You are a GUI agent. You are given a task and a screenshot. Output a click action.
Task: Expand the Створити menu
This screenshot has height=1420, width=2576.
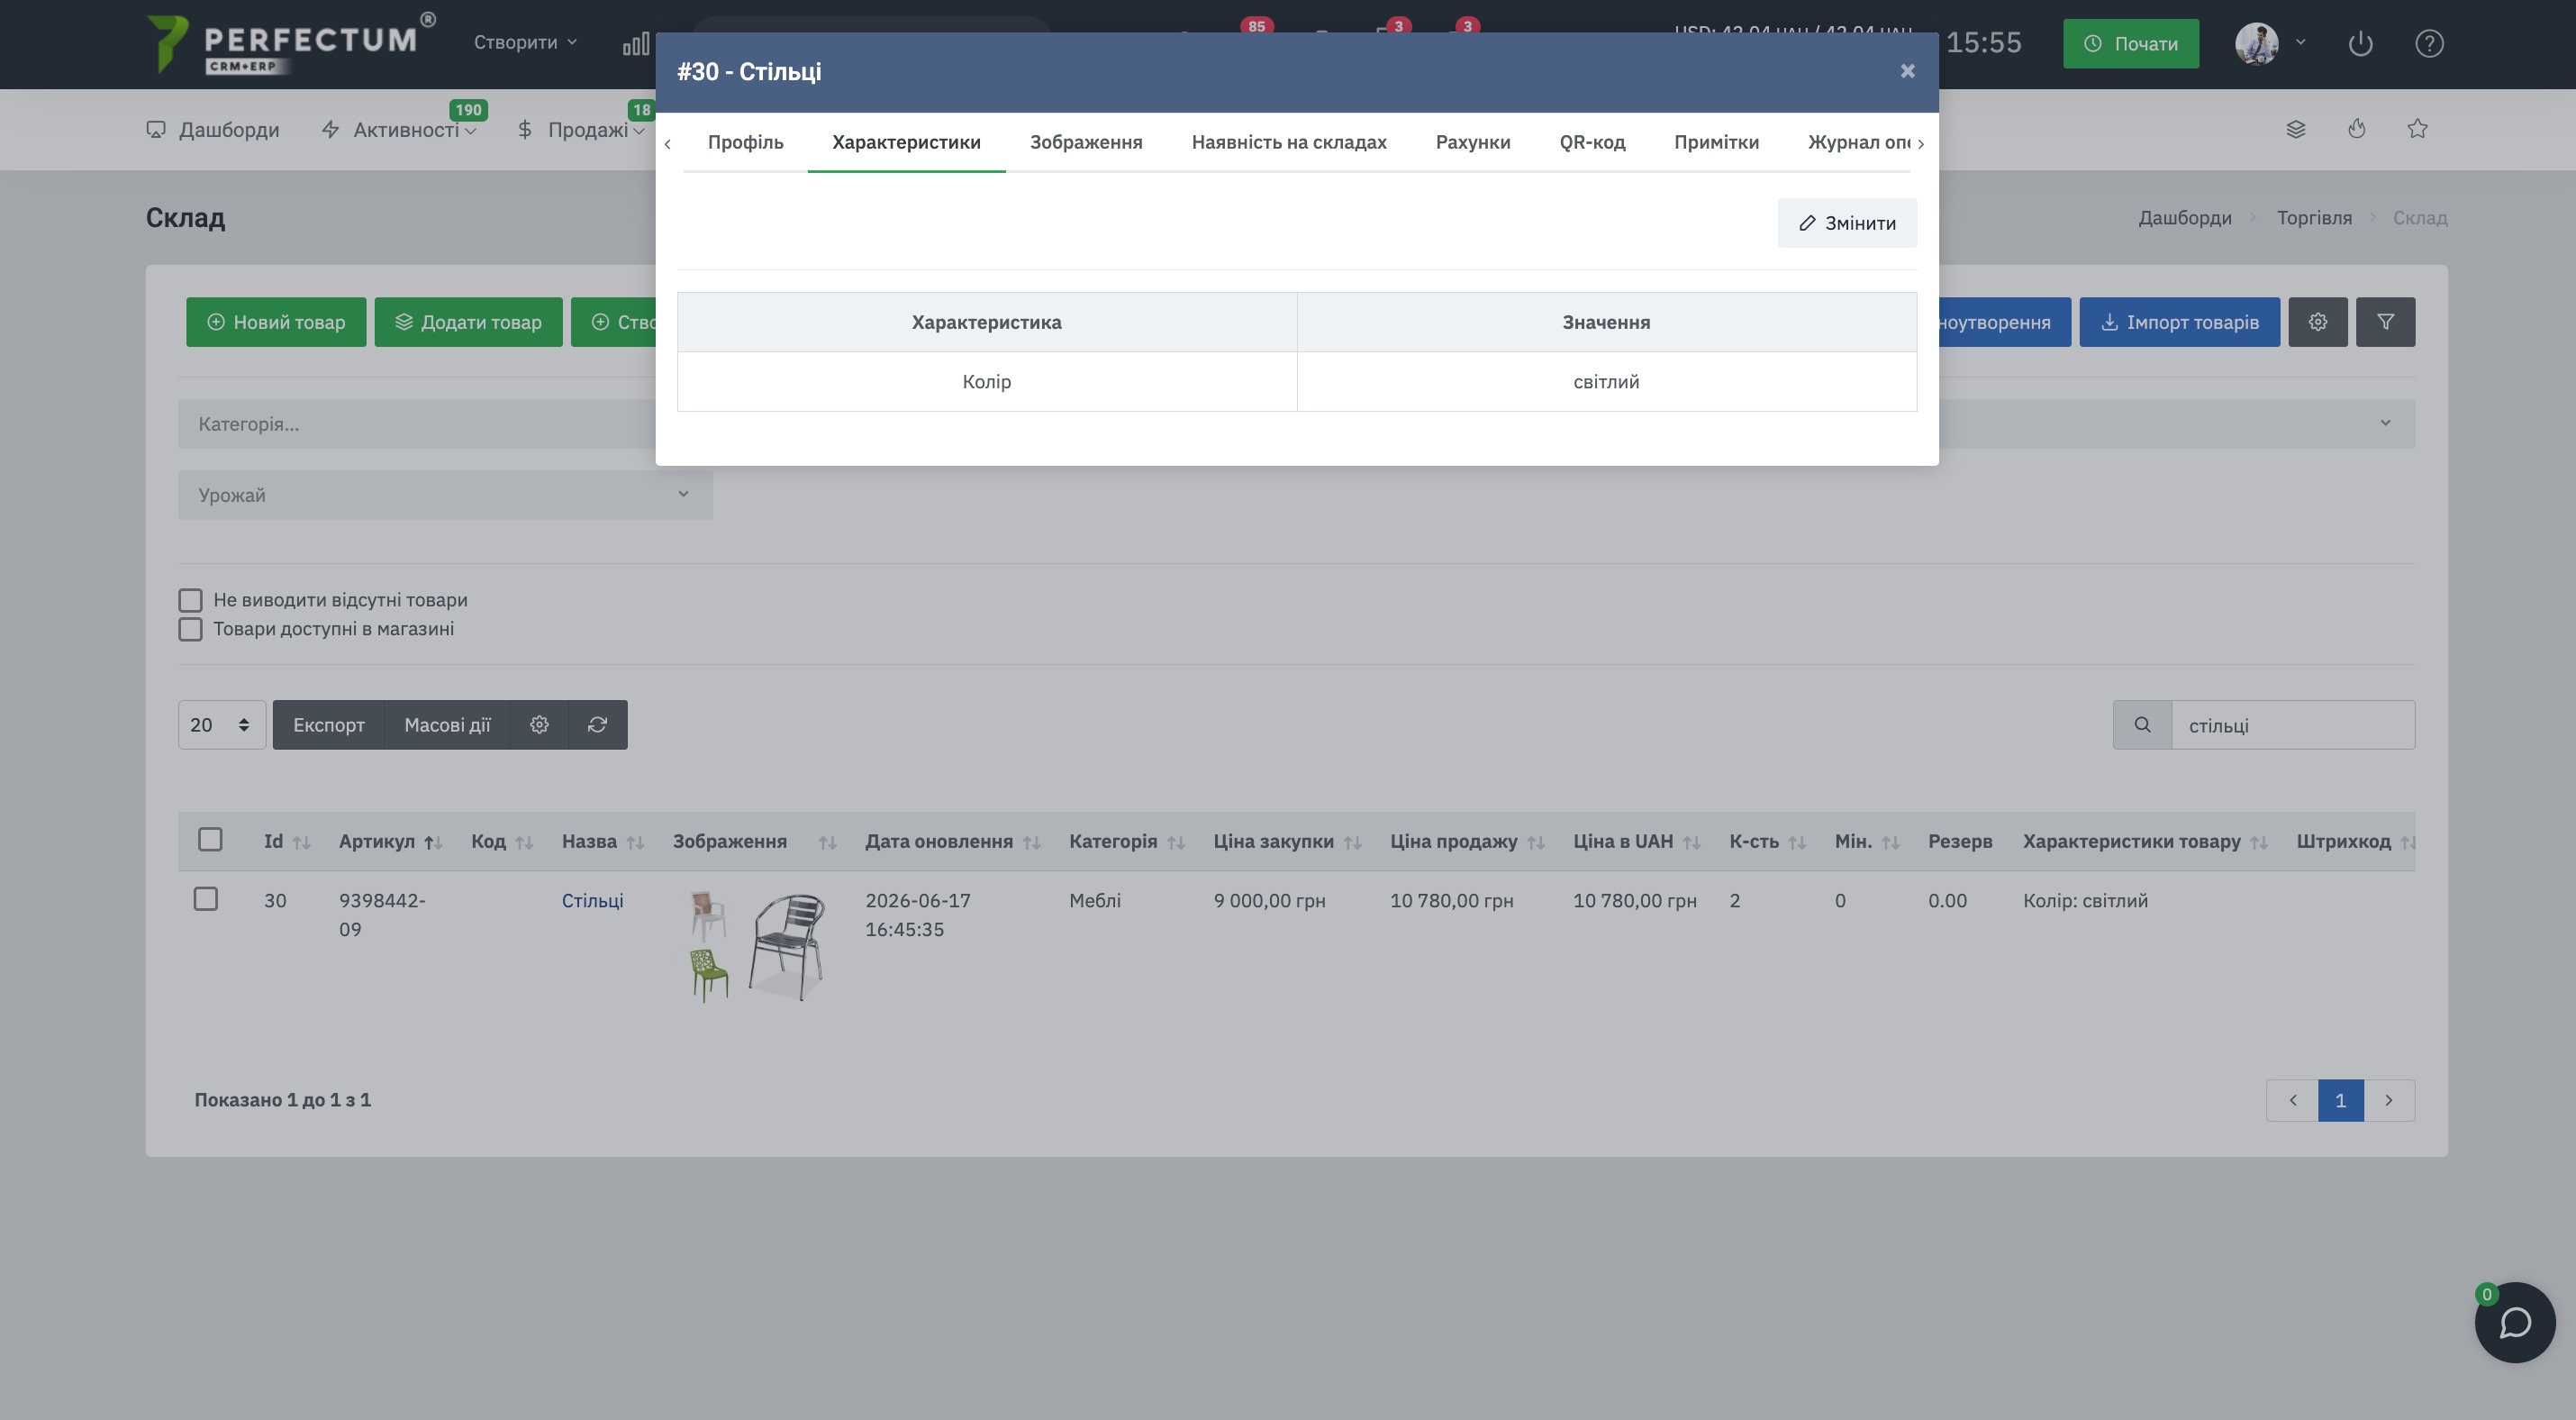(x=525, y=42)
